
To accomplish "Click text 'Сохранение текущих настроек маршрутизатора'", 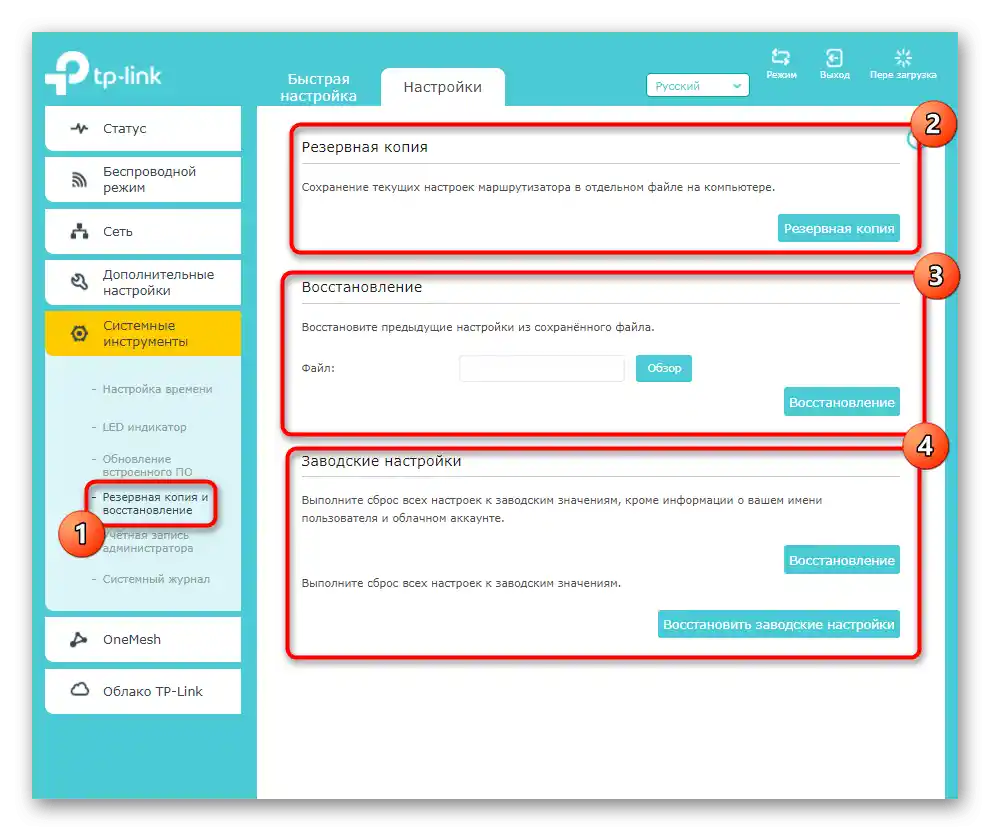I will coord(436,187).
